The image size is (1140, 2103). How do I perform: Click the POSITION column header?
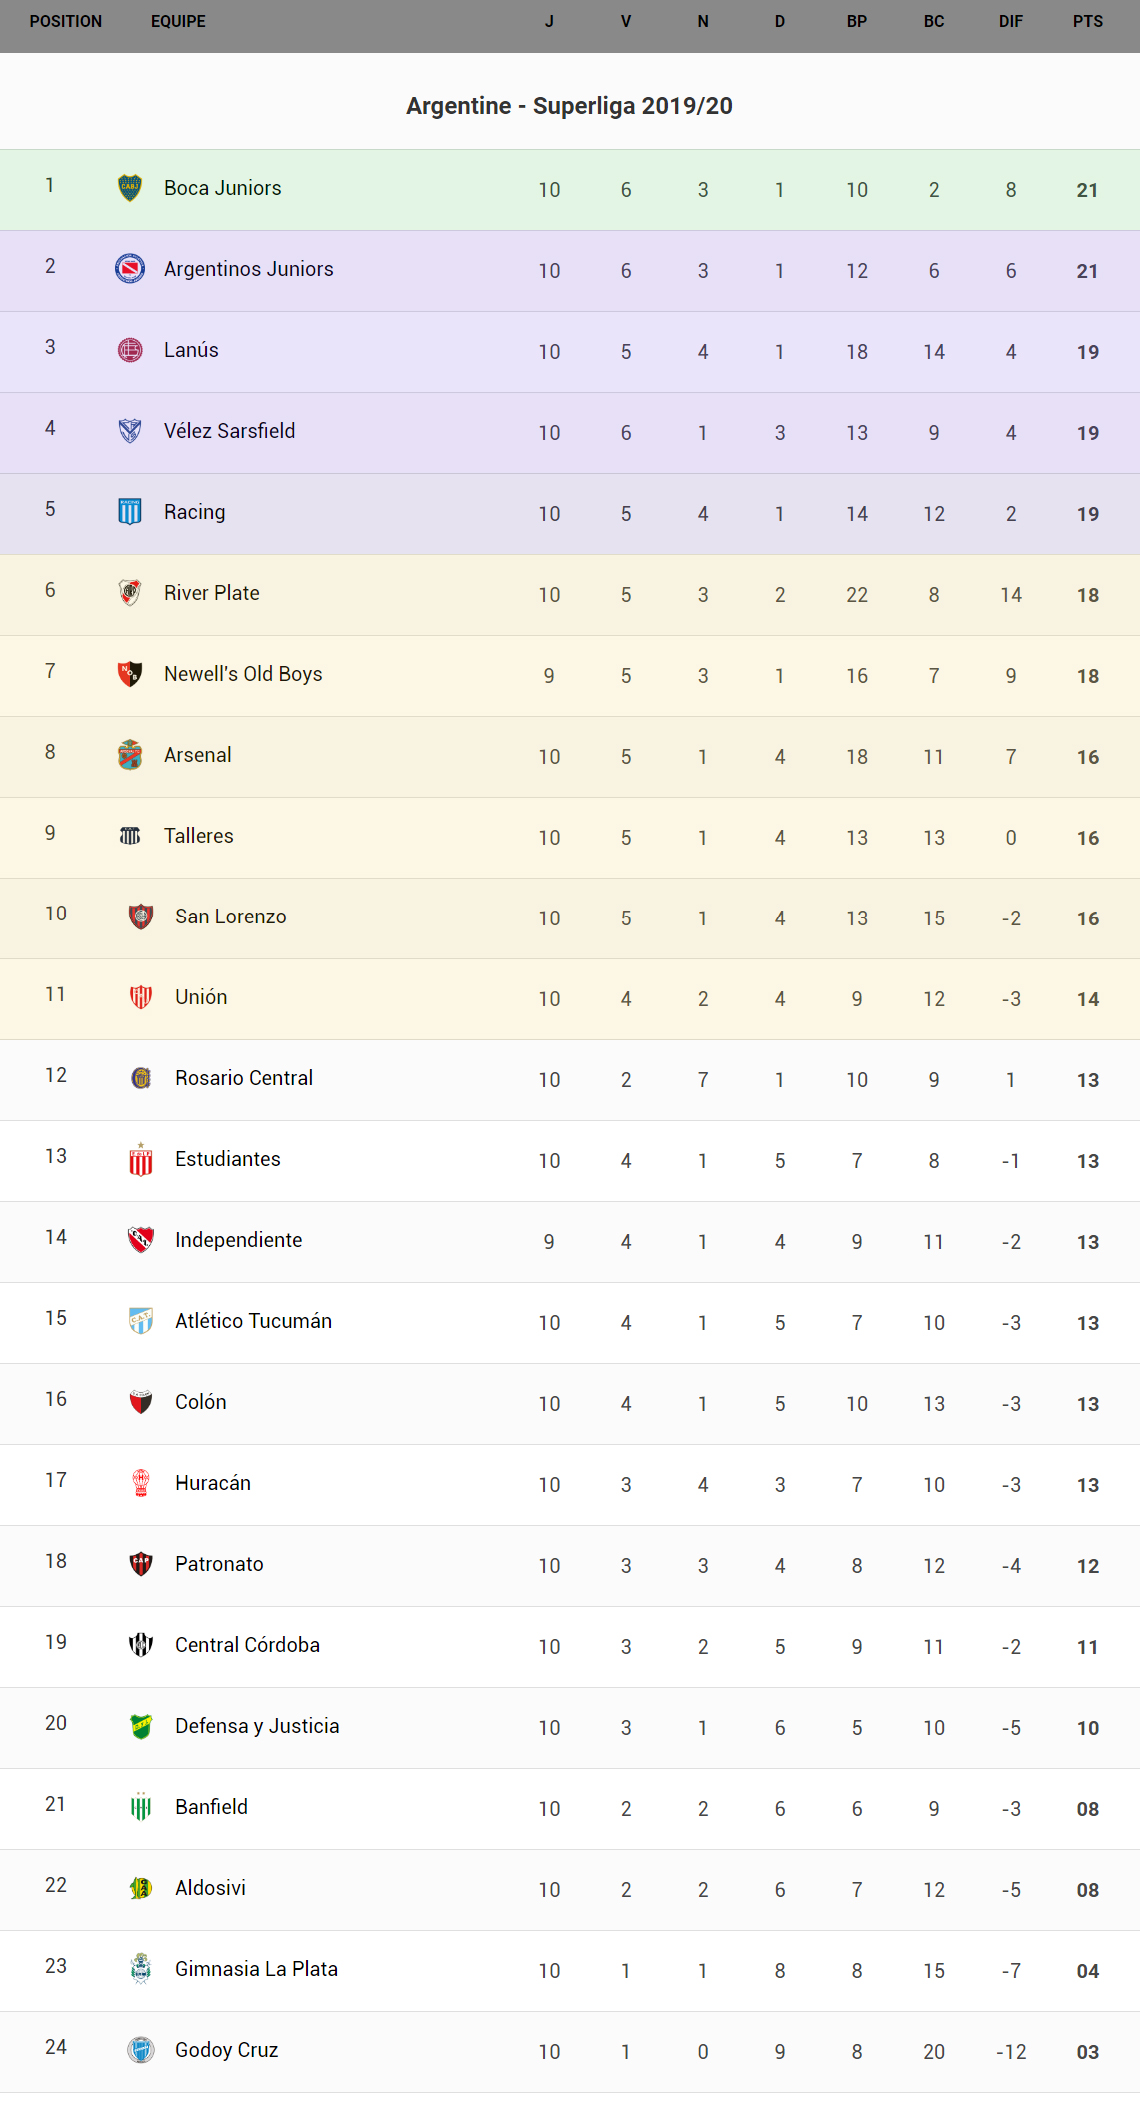[x=66, y=22]
